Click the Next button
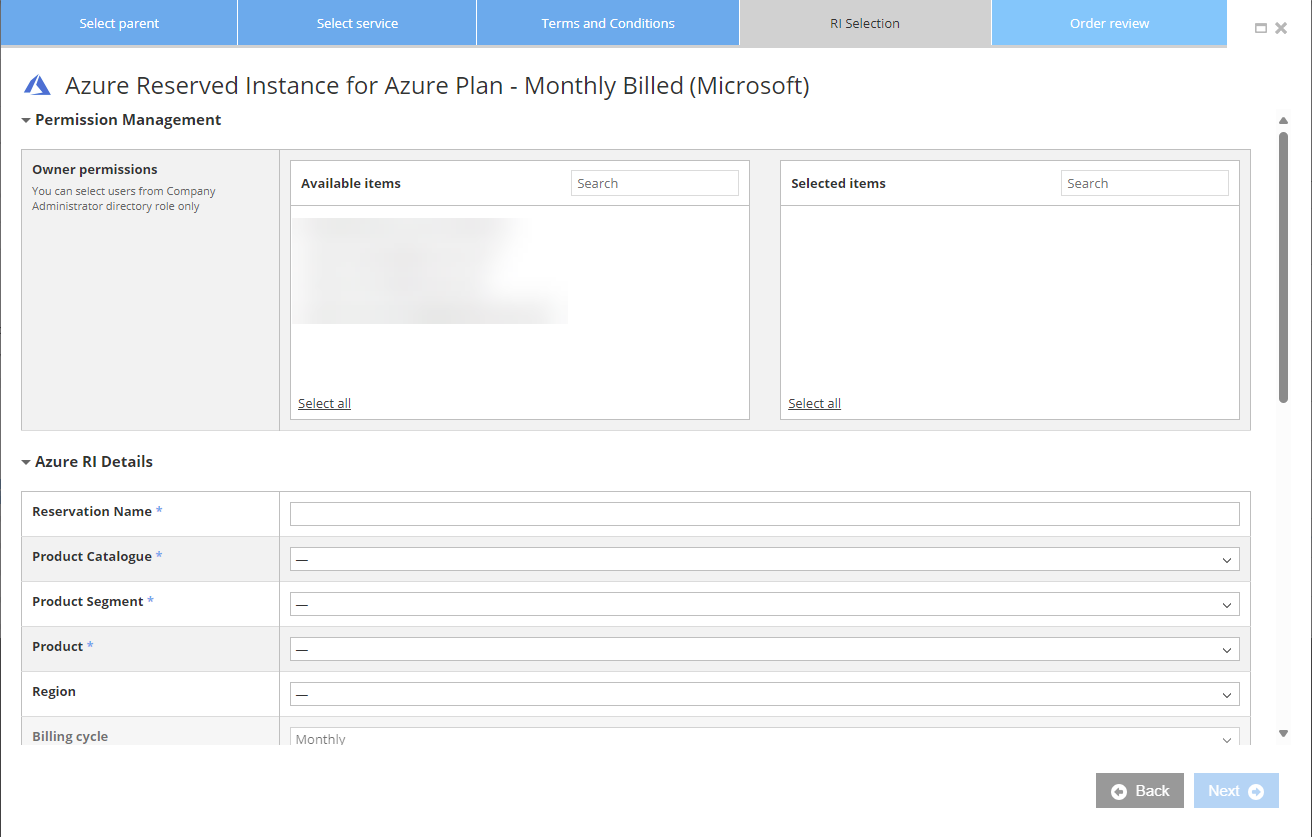 click(1236, 791)
